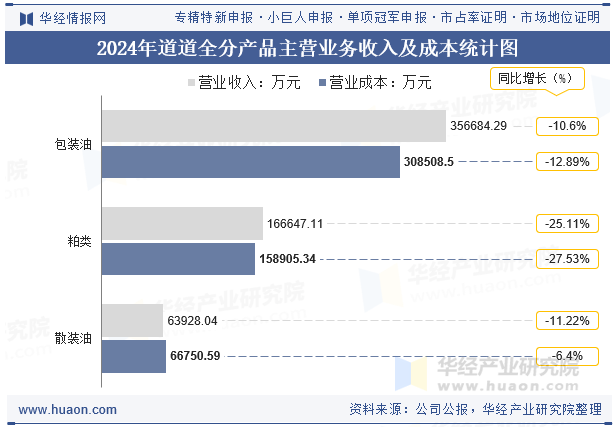615x427 pixels.
Task: Click the blue 营业成本 legend swatch
Action: 322,82
